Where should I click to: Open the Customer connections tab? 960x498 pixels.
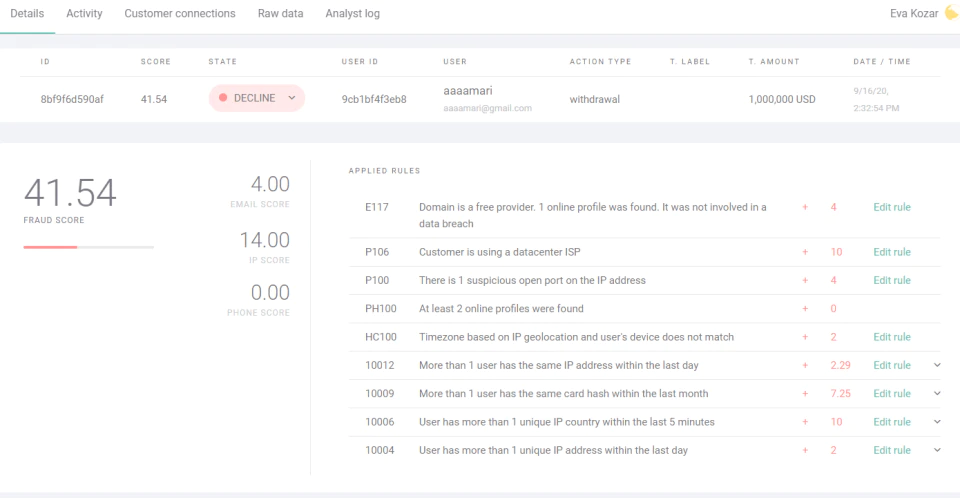point(180,13)
